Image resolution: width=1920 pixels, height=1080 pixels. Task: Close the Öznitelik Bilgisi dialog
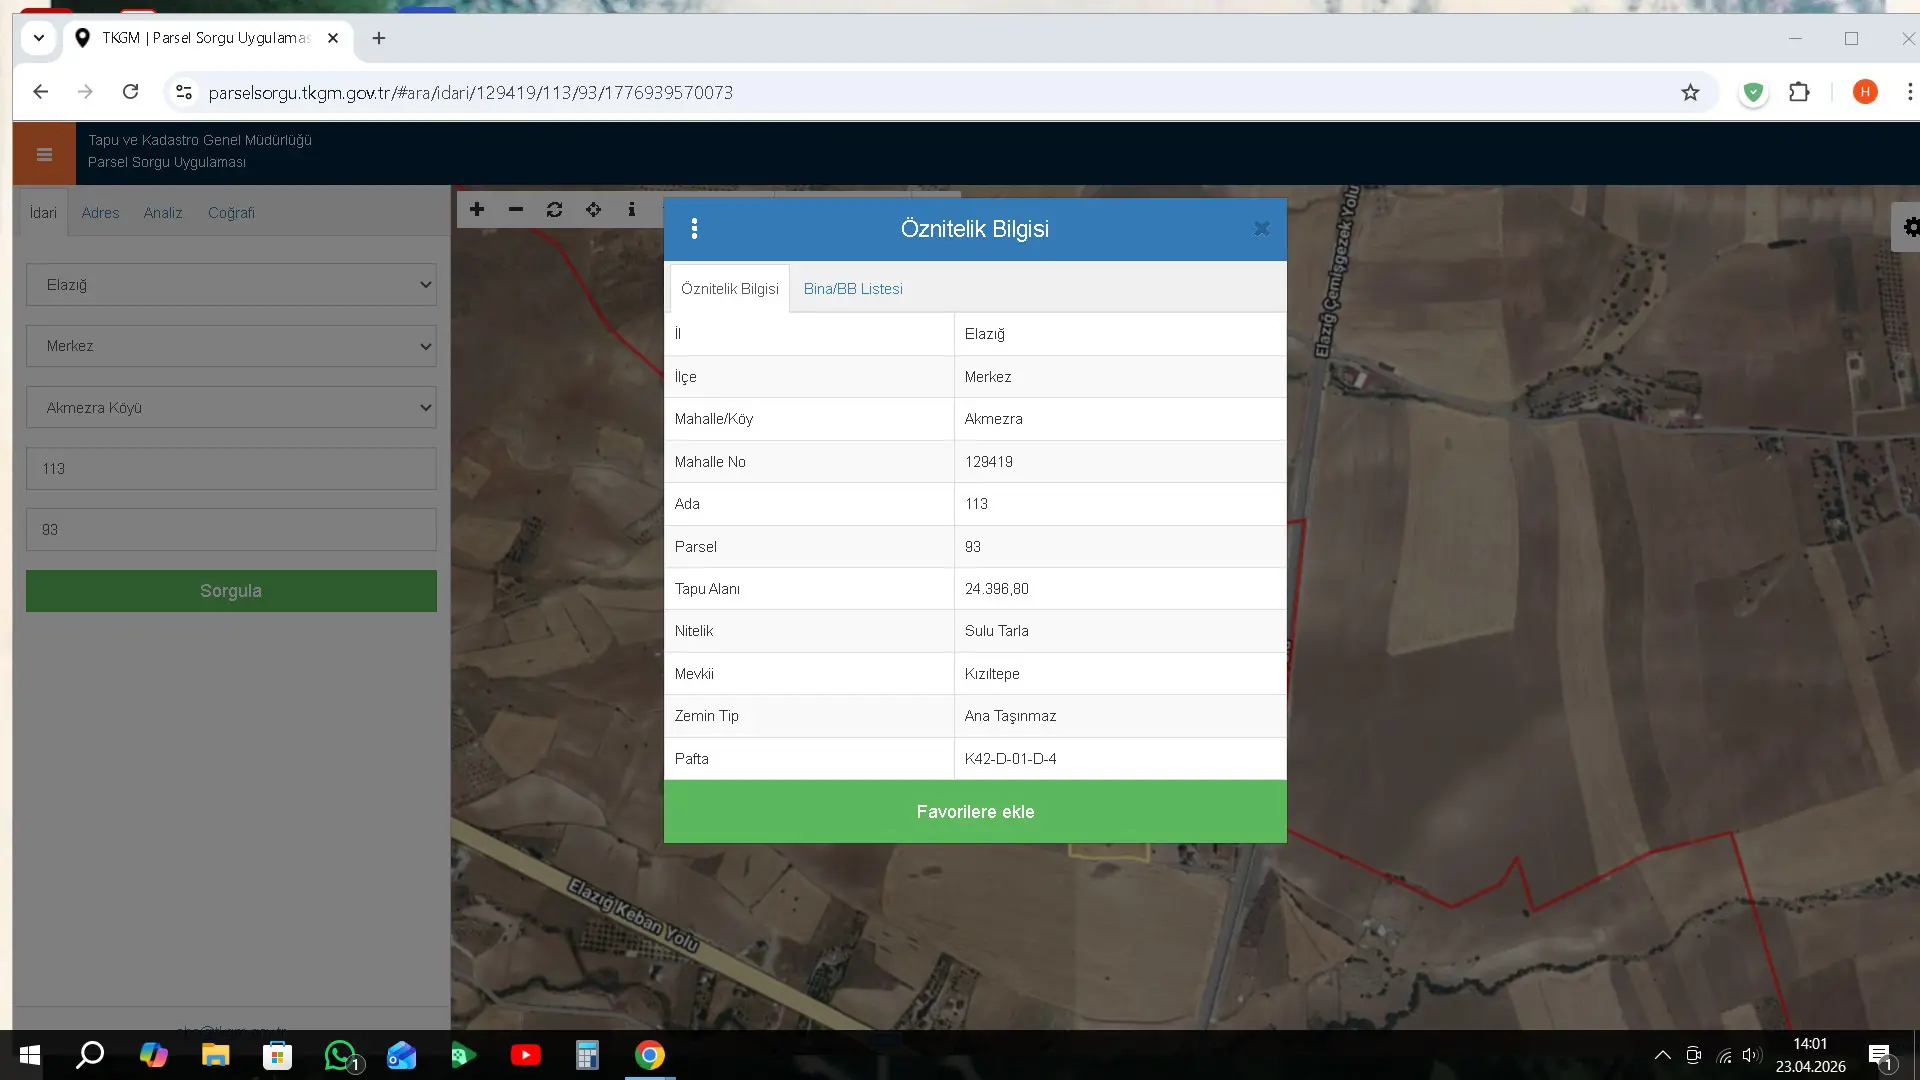coord(1262,229)
